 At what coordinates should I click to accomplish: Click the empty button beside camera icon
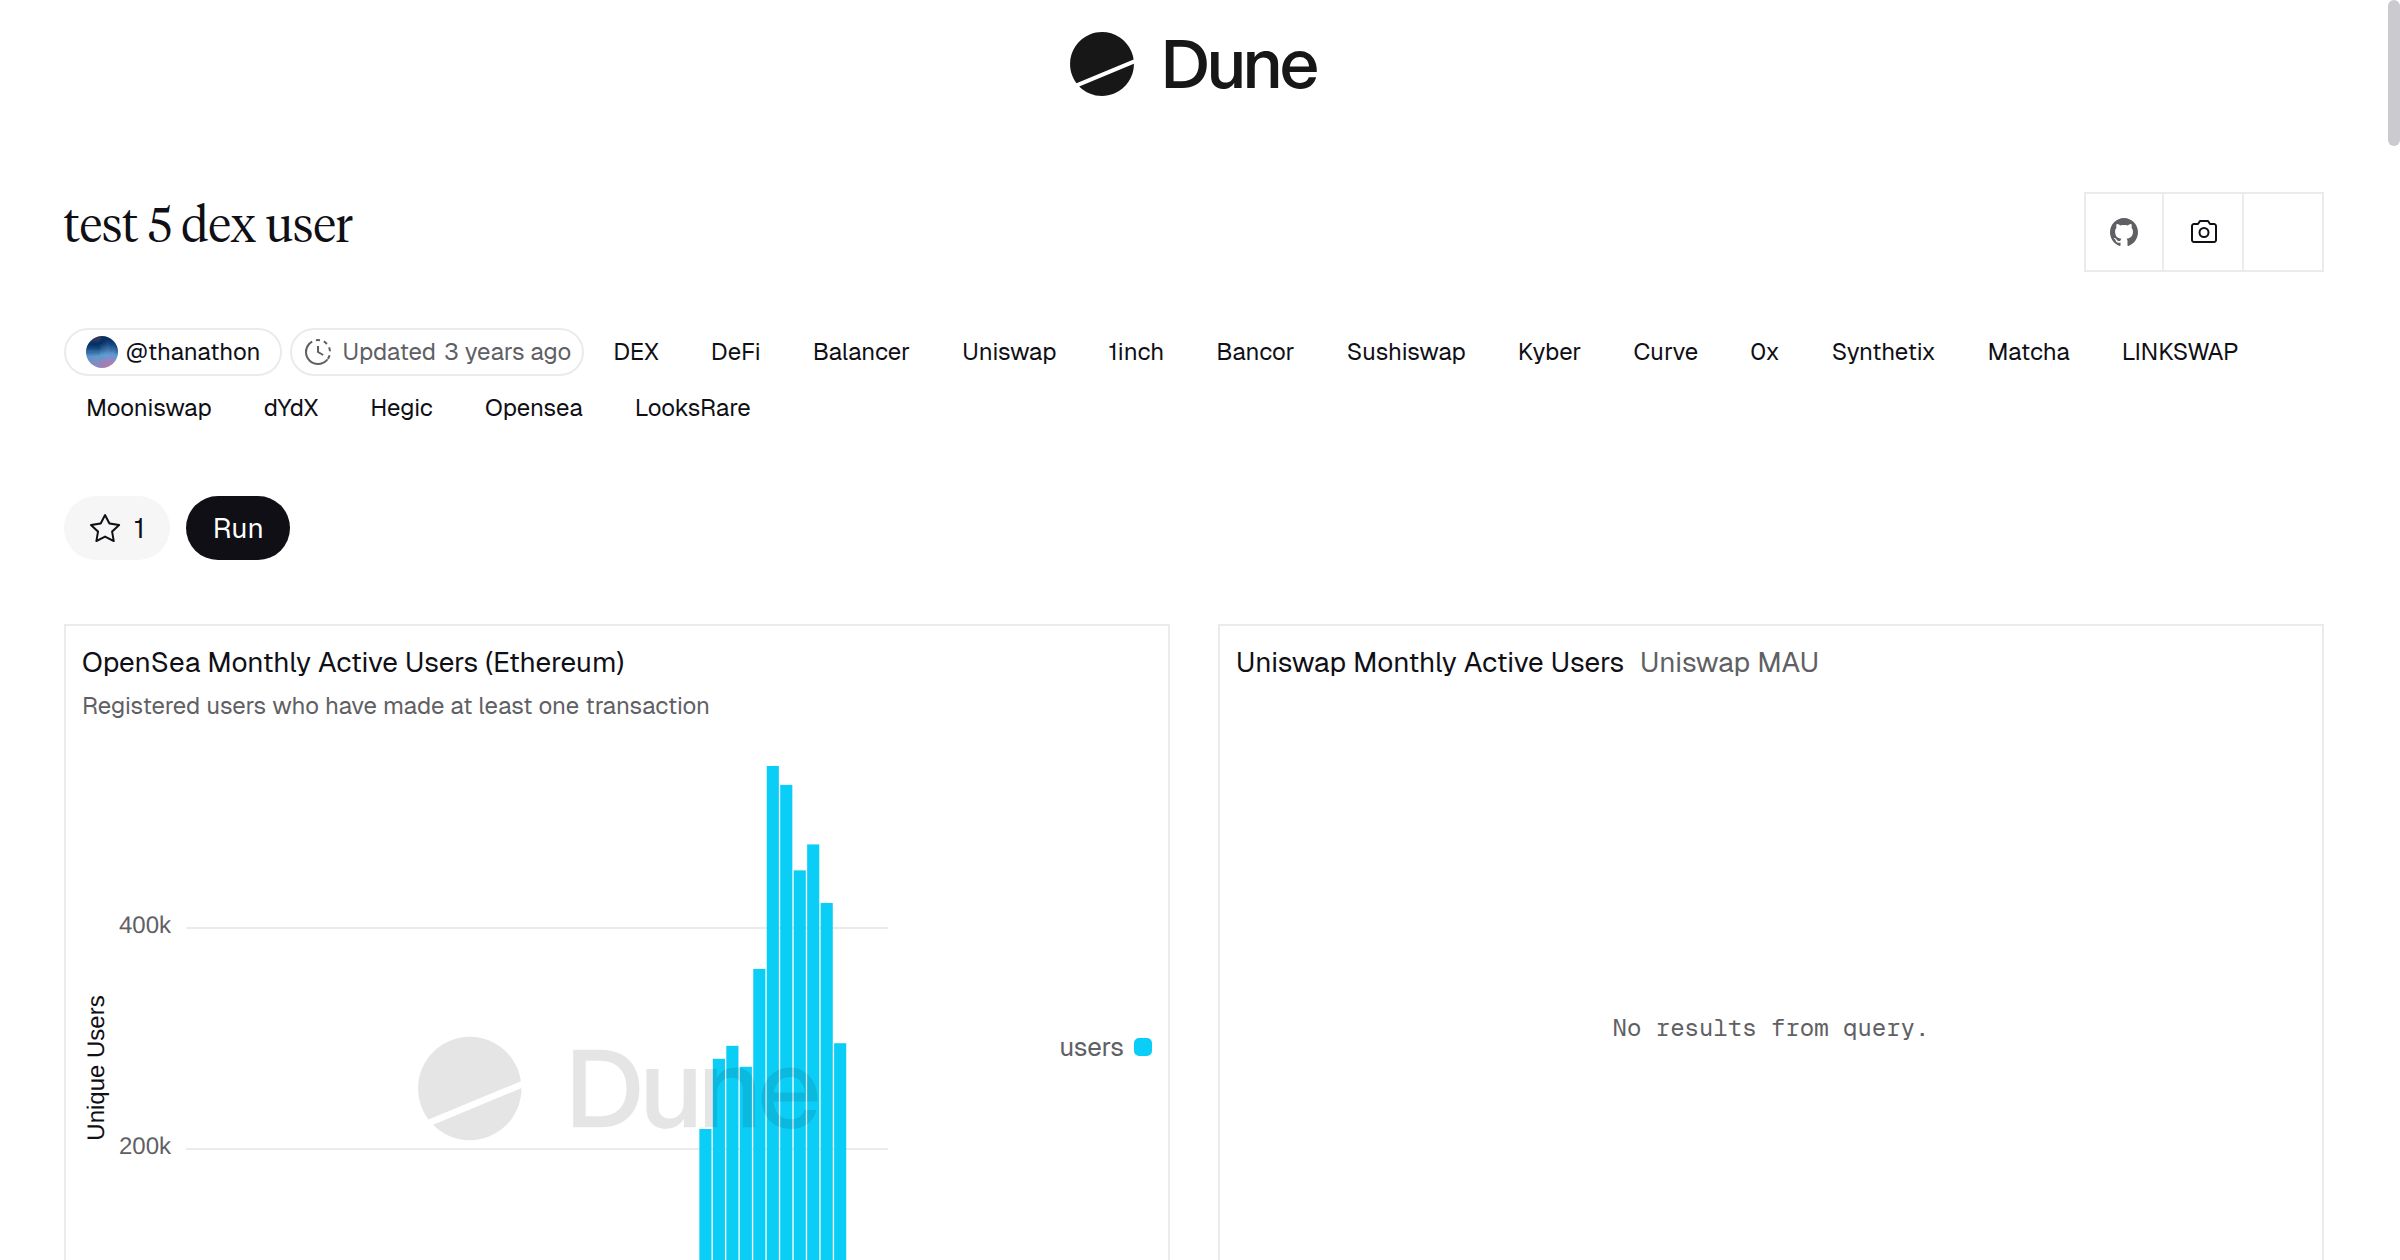(2282, 232)
